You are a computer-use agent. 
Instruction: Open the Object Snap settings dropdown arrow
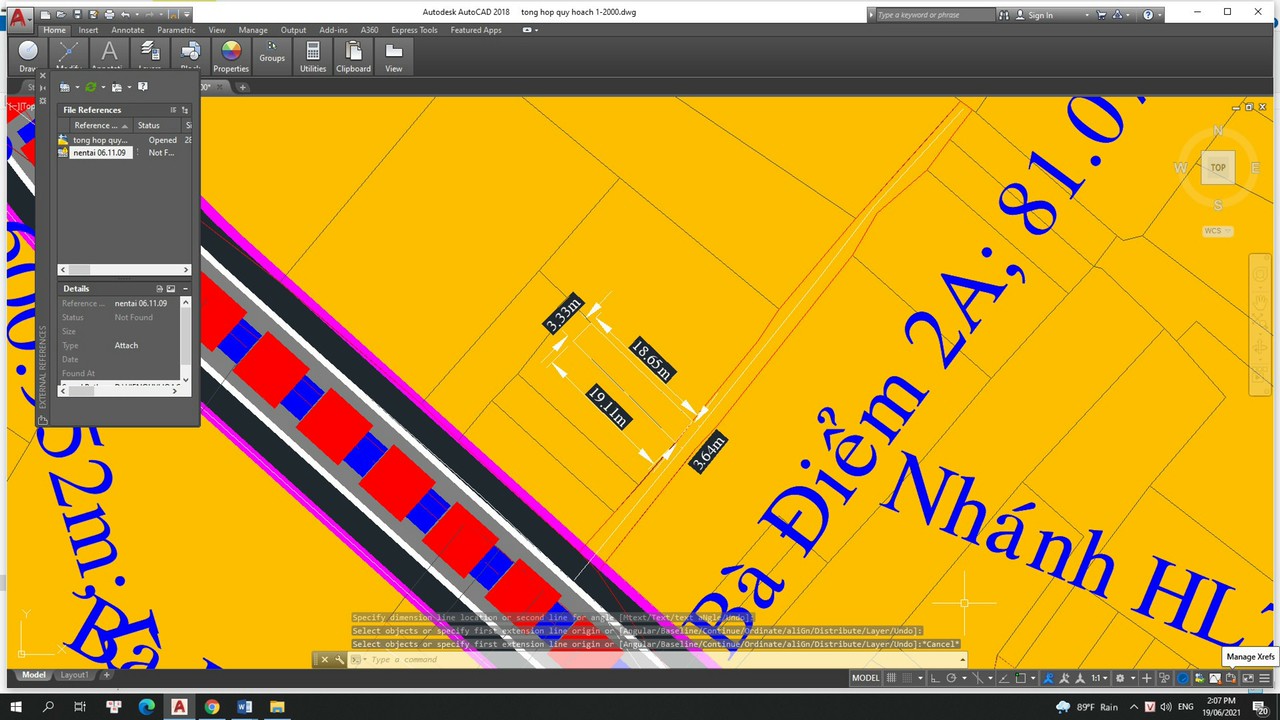[1033, 678]
